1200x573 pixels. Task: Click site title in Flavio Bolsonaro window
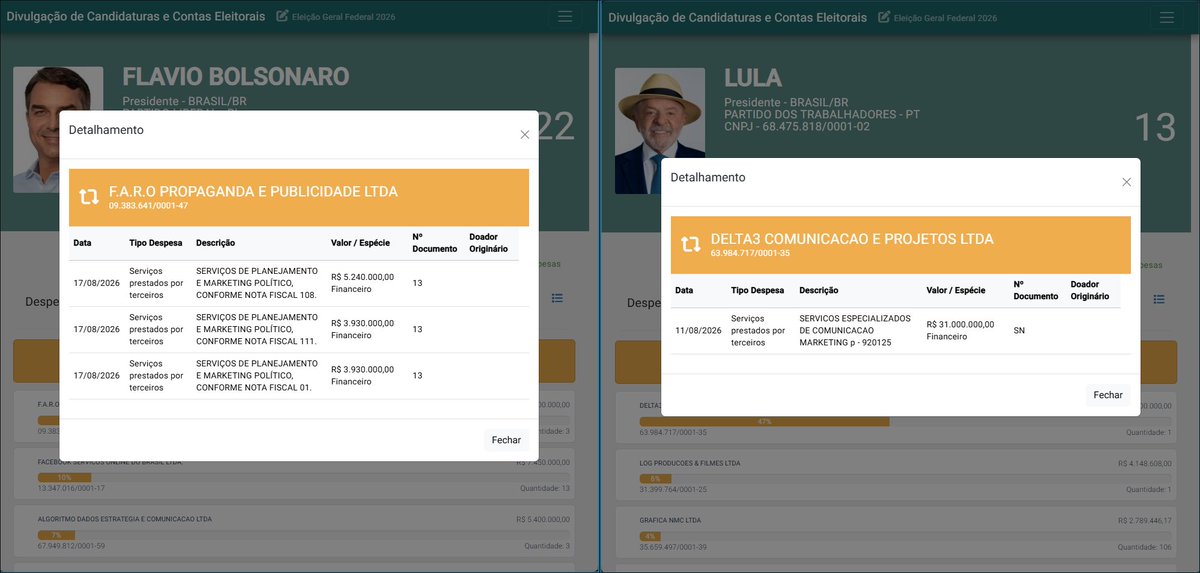tap(136, 17)
